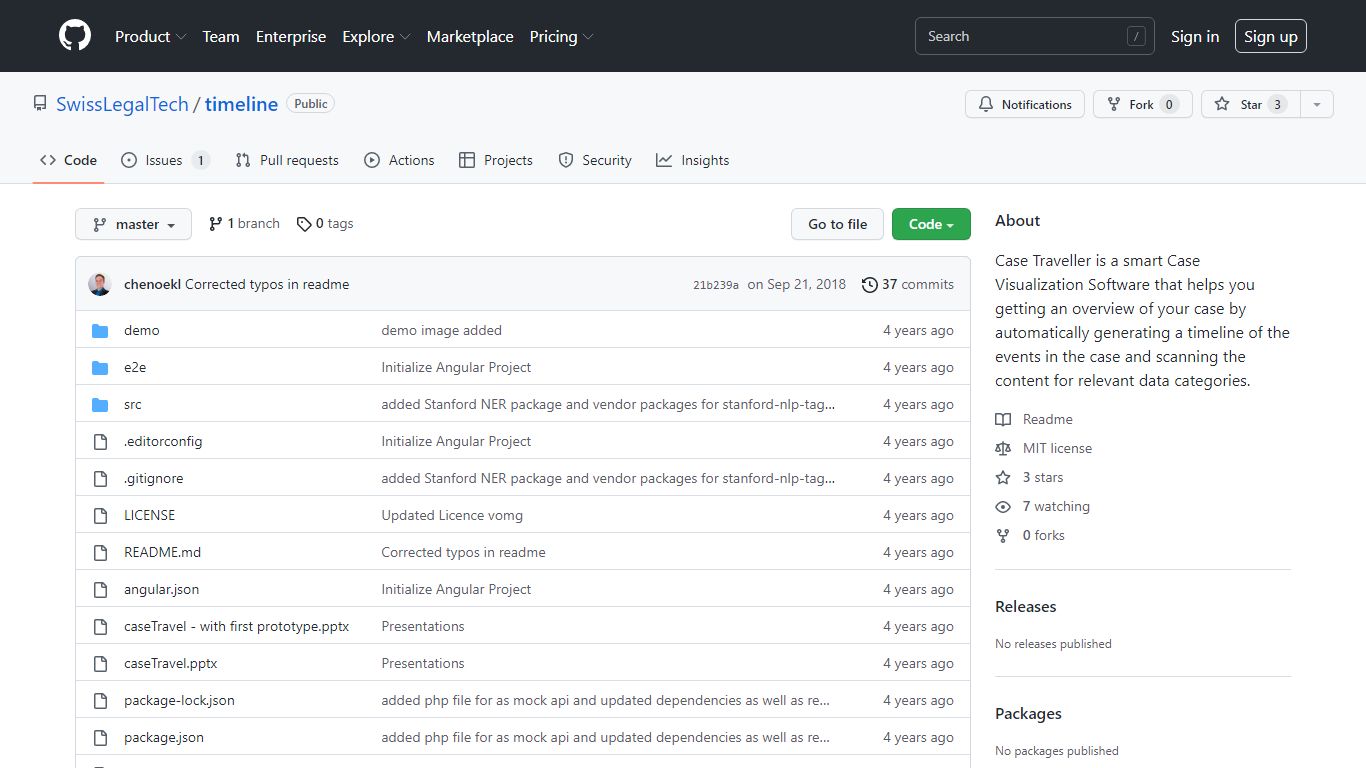Viewport: 1366px width, 768px height.
Task: Open the Pricing dropdown menu
Action: click(x=561, y=36)
